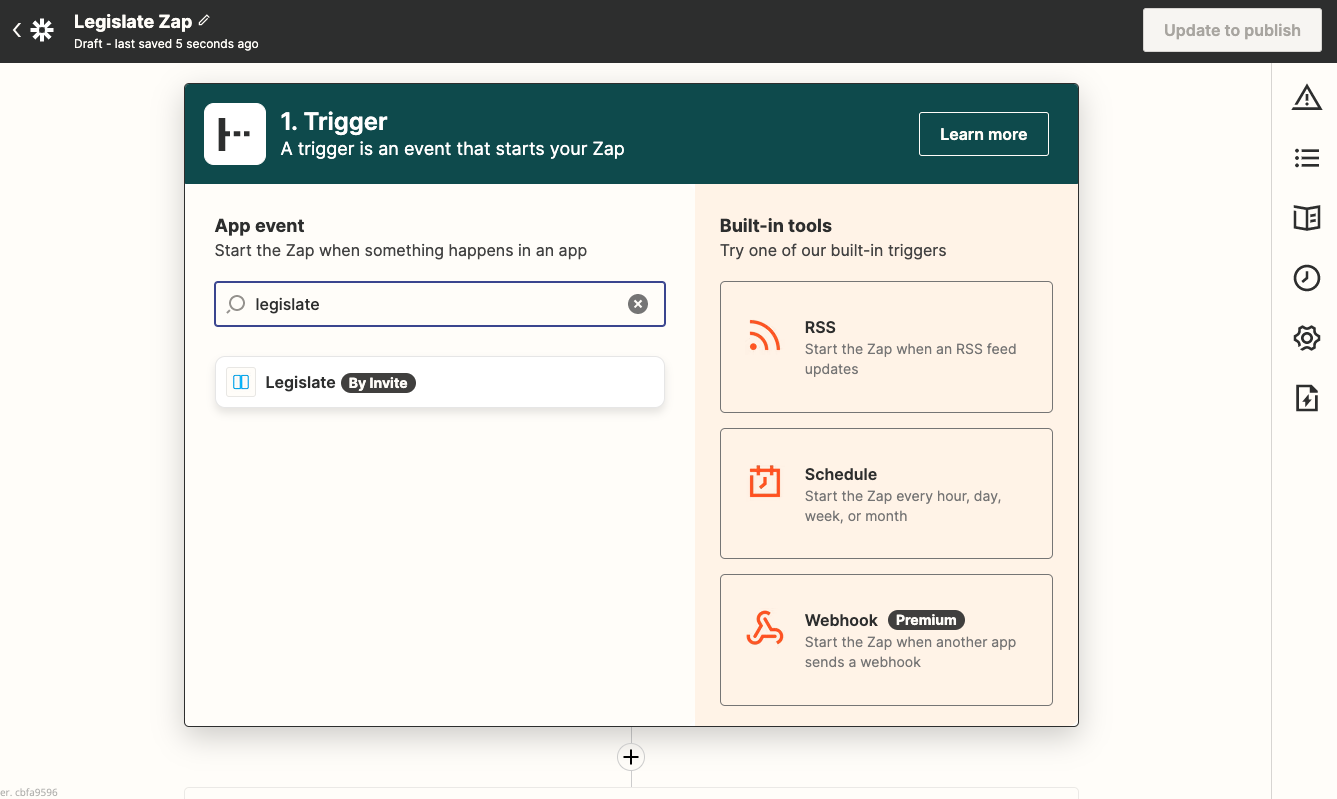Click the Premium badge on Webhook

[926, 620]
